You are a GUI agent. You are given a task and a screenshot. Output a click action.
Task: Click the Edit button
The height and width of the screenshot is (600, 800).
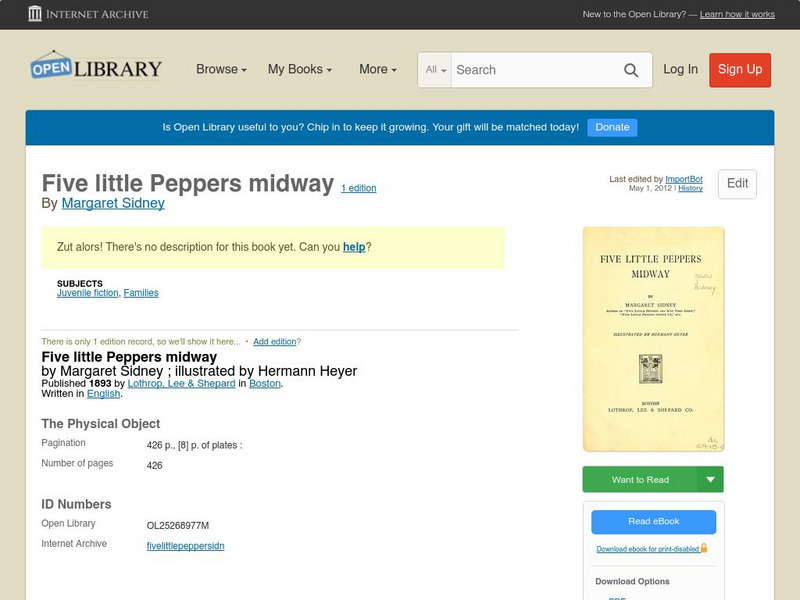pyautogui.click(x=736, y=184)
